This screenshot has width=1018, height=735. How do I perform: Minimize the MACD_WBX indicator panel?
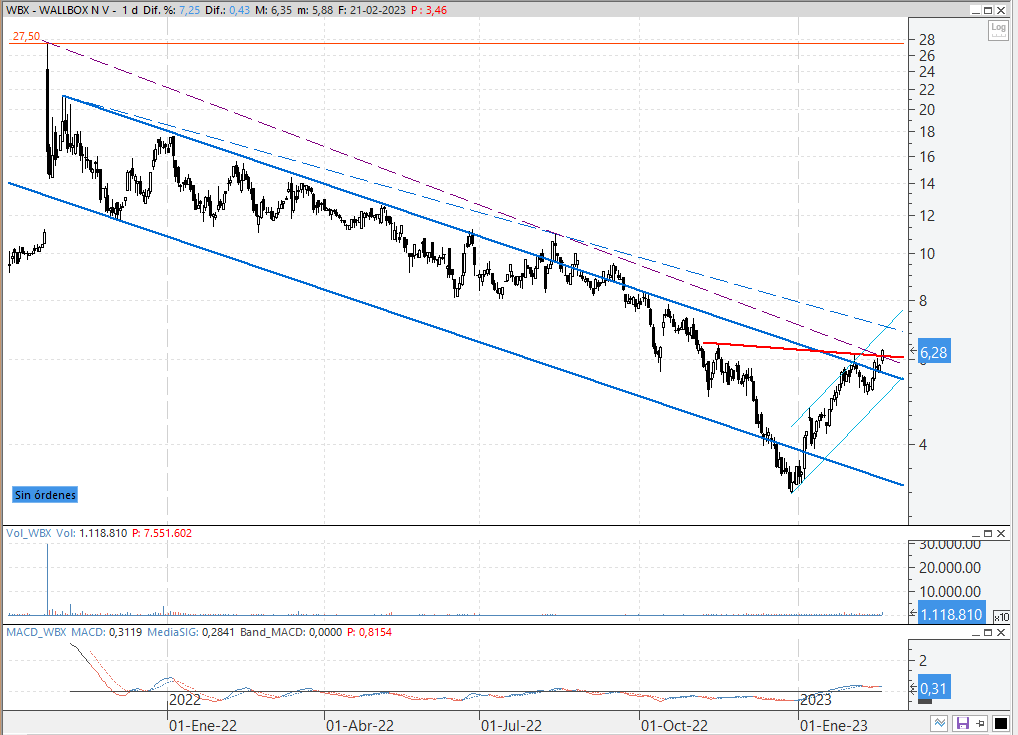point(975,632)
